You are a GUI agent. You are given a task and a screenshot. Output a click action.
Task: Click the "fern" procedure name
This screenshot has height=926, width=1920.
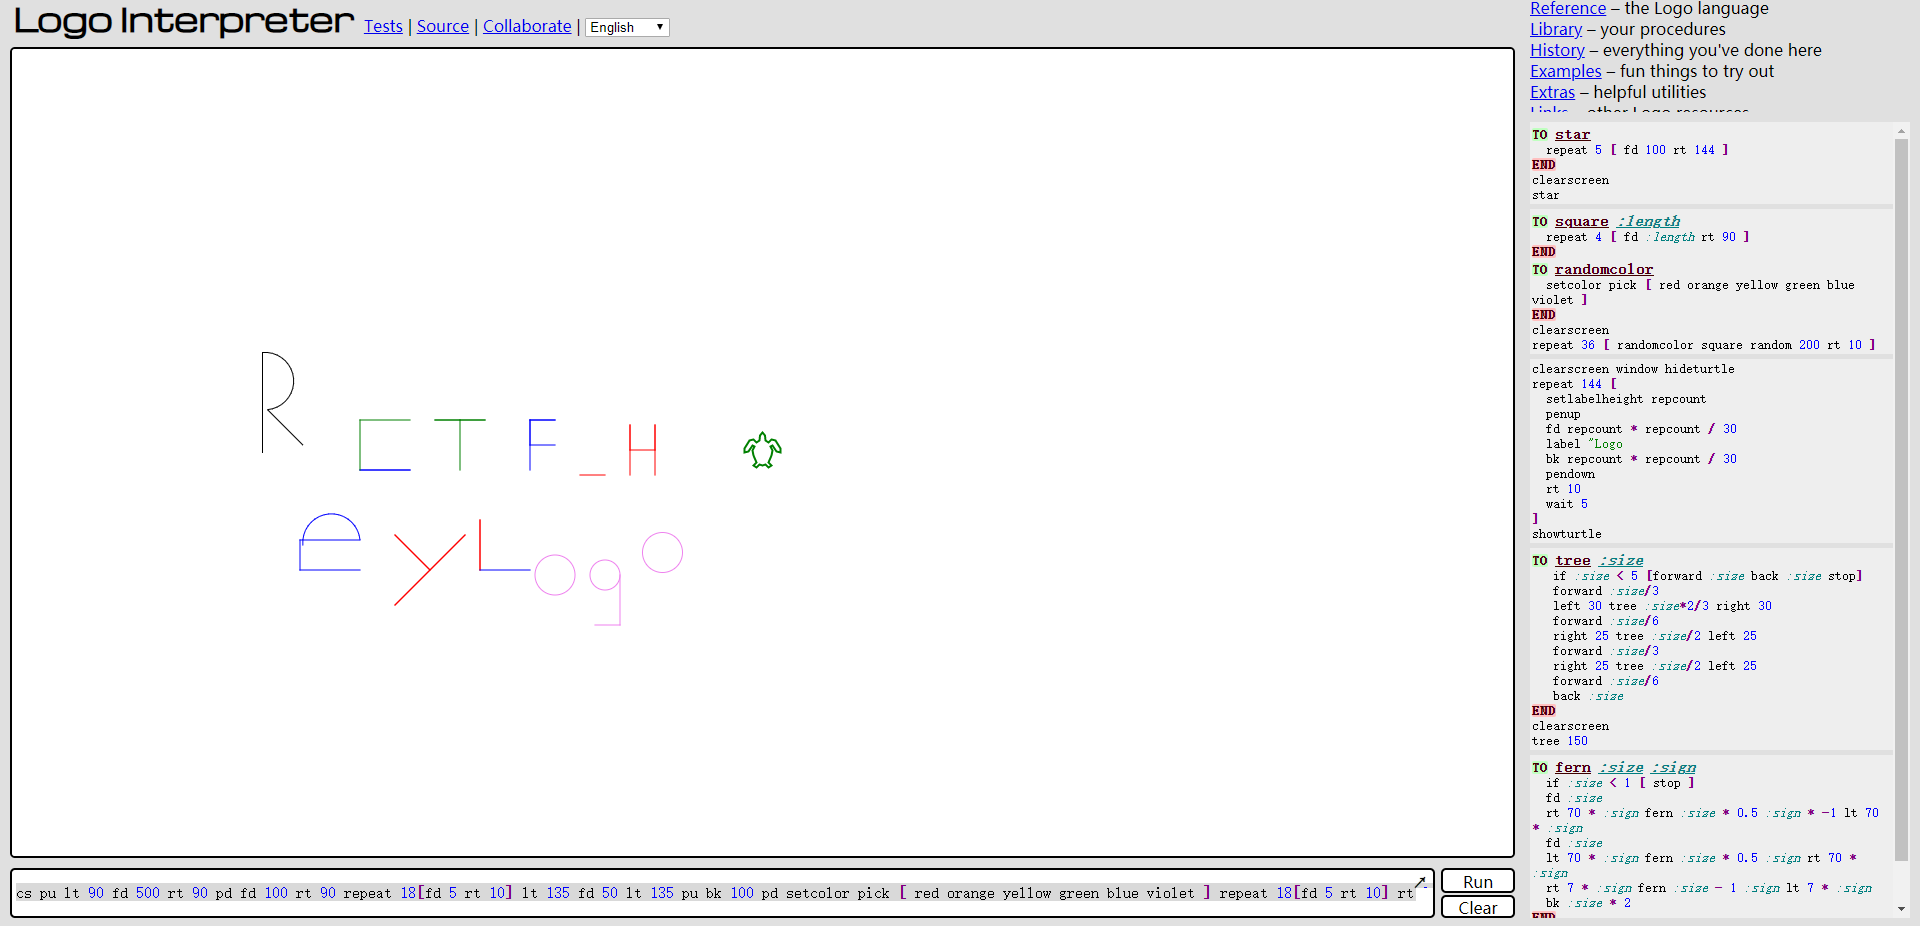1573,767
